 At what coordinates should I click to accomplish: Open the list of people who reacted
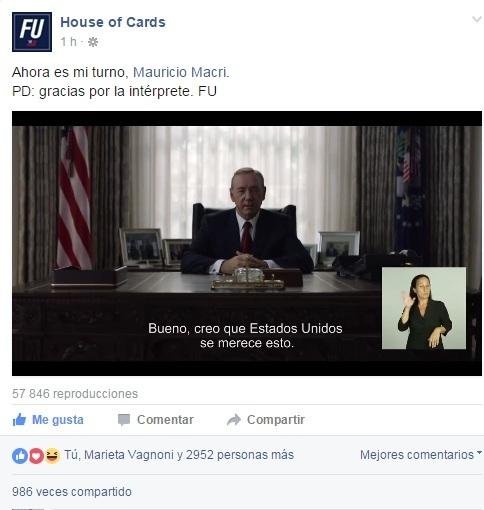179,455
